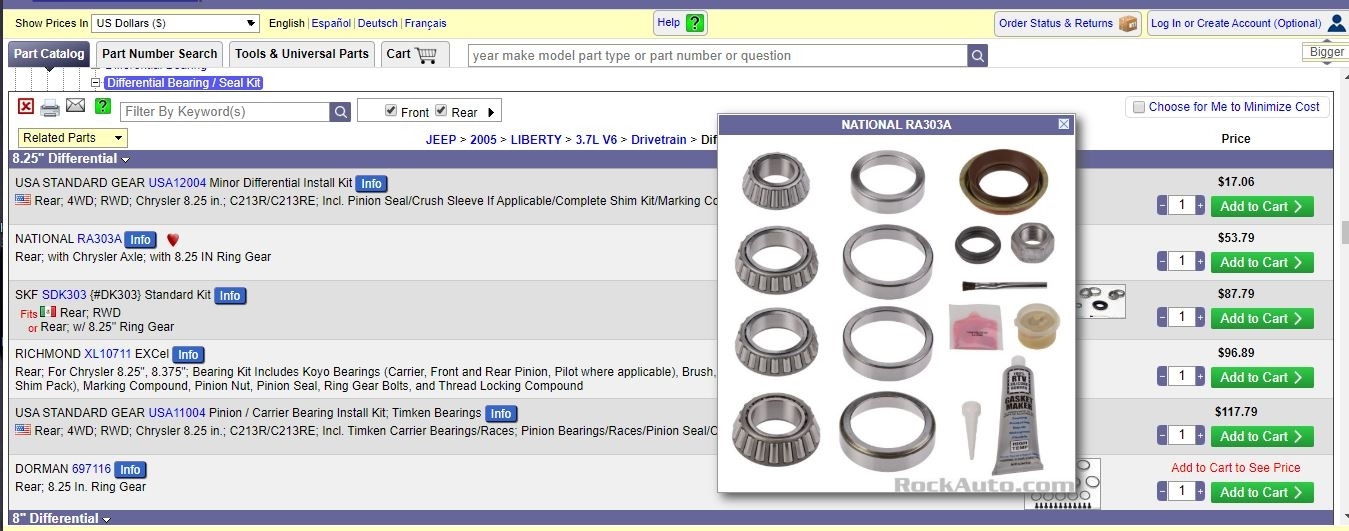This screenshot has width=1349, height=531.
Task: Add the DORMAN 697116 to cart
Action: click(x=1262, y=492)
